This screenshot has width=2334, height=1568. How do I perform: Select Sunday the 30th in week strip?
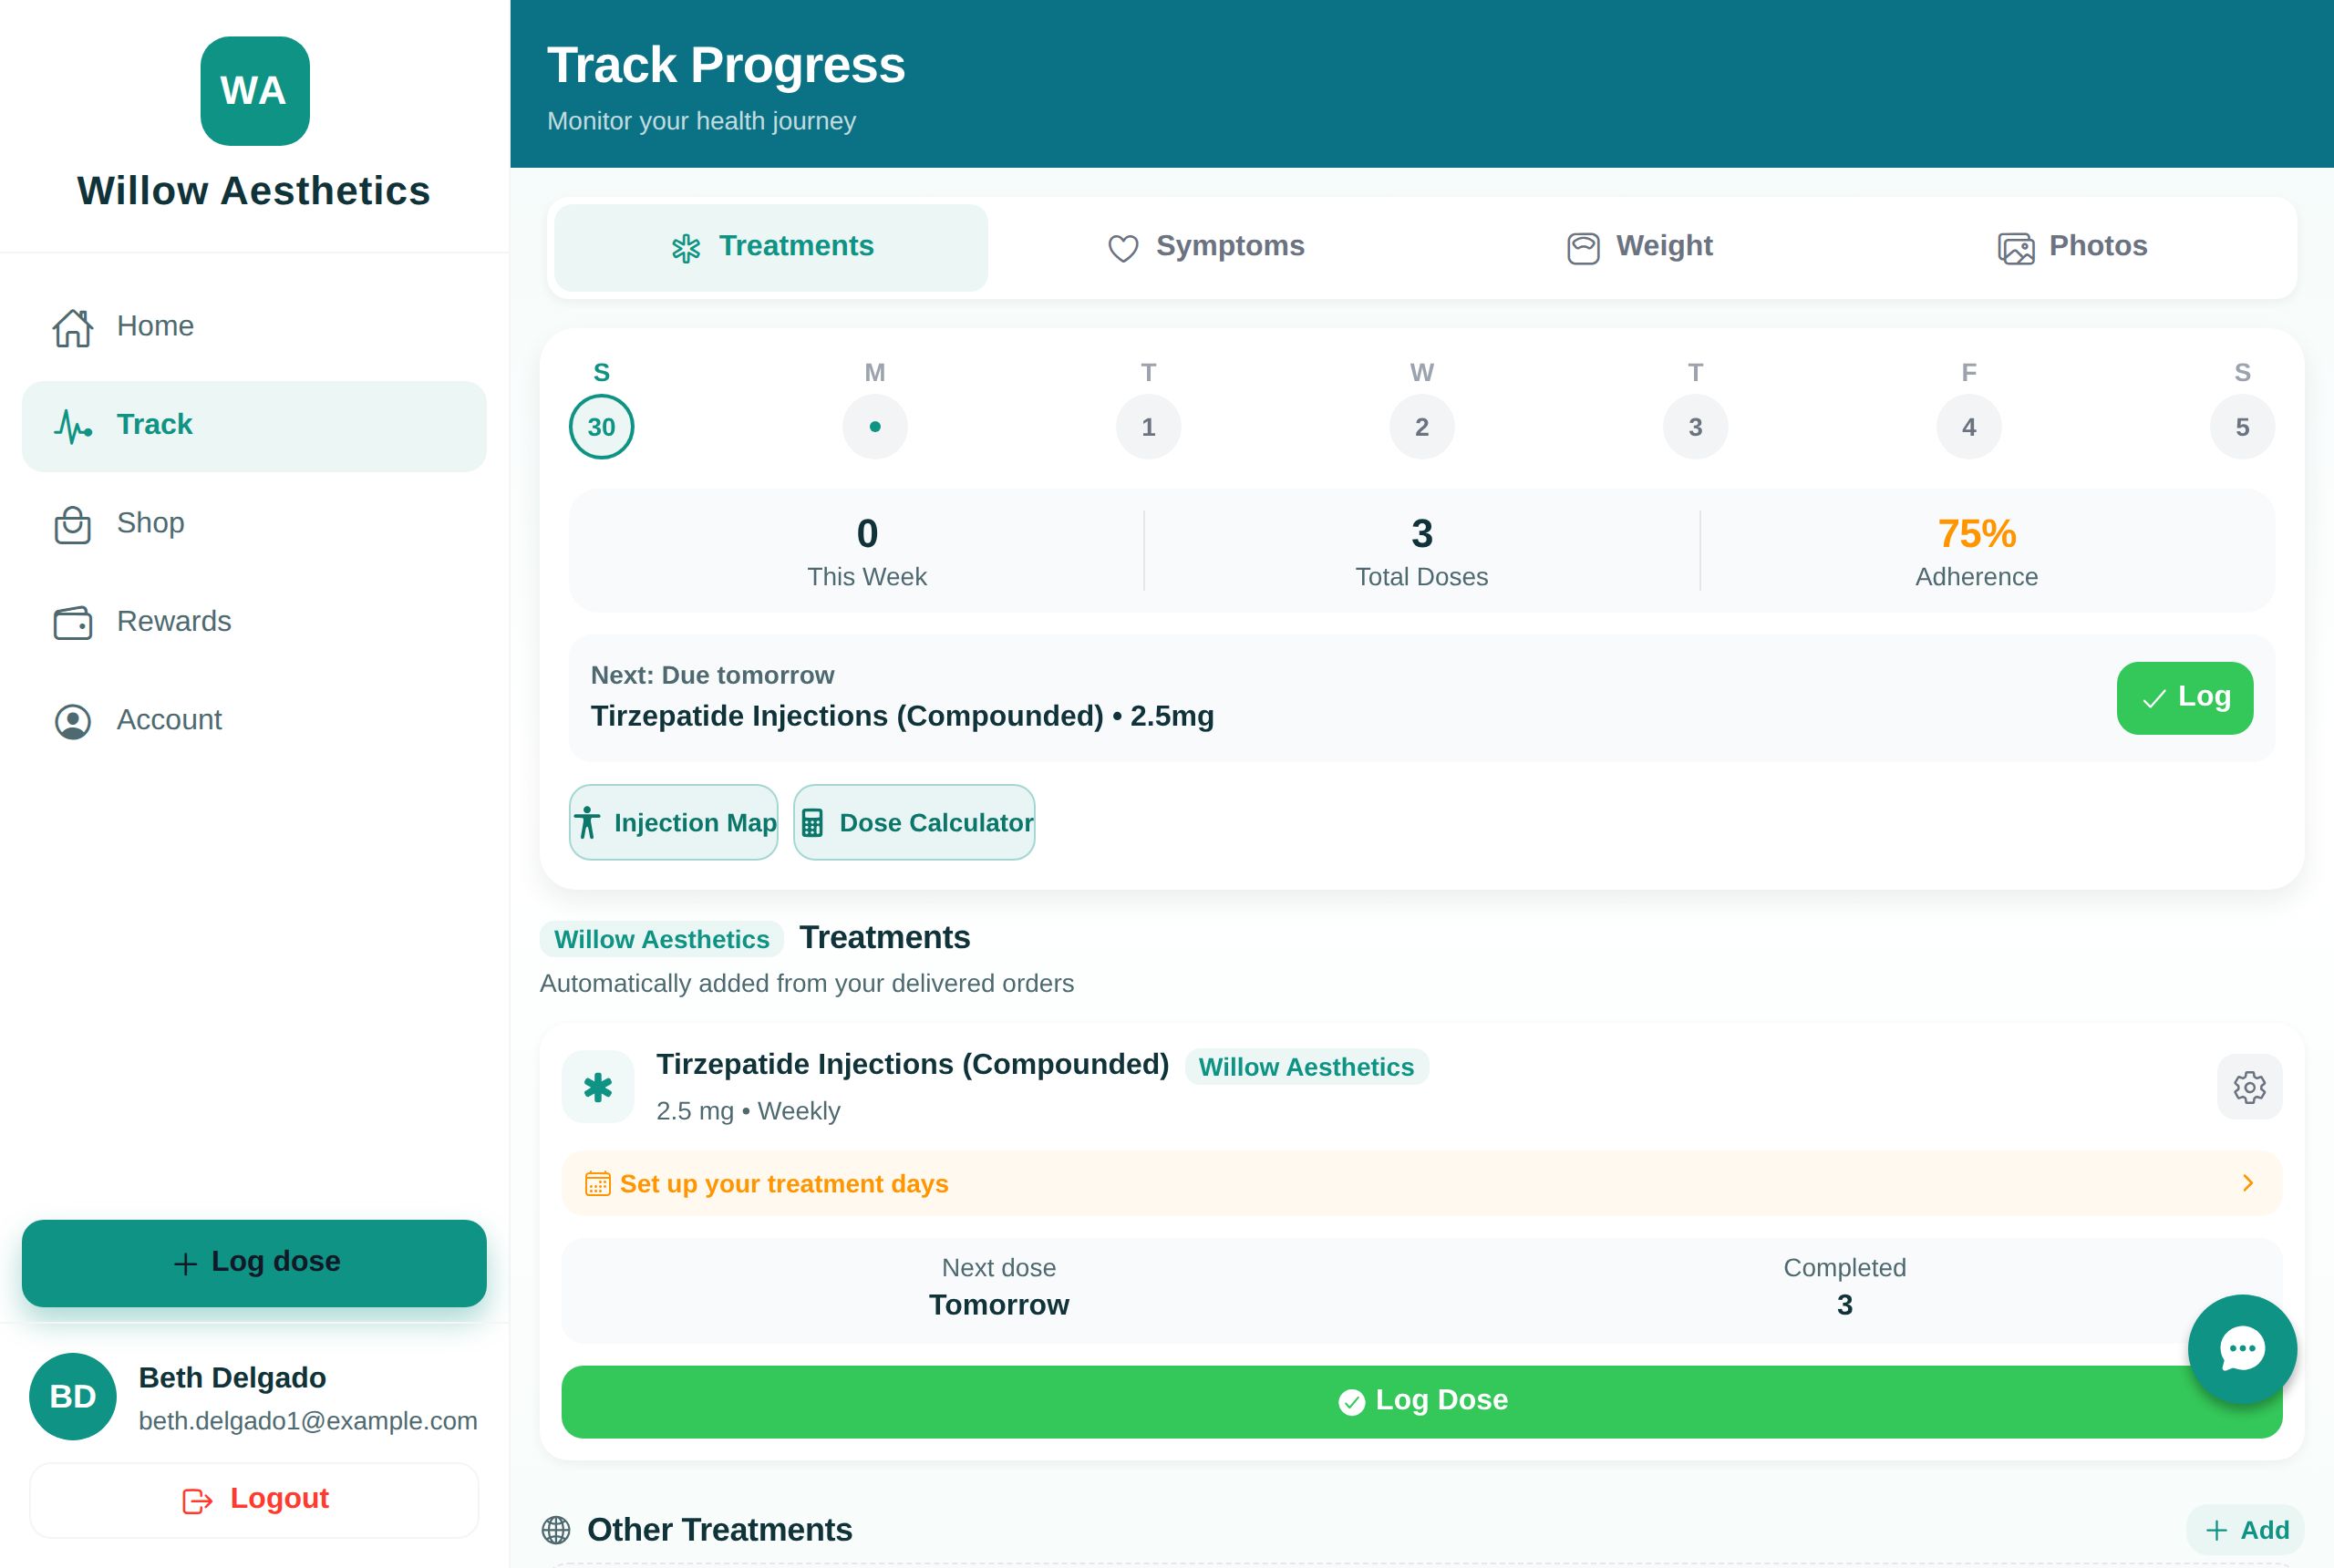(x=601, y=427)
